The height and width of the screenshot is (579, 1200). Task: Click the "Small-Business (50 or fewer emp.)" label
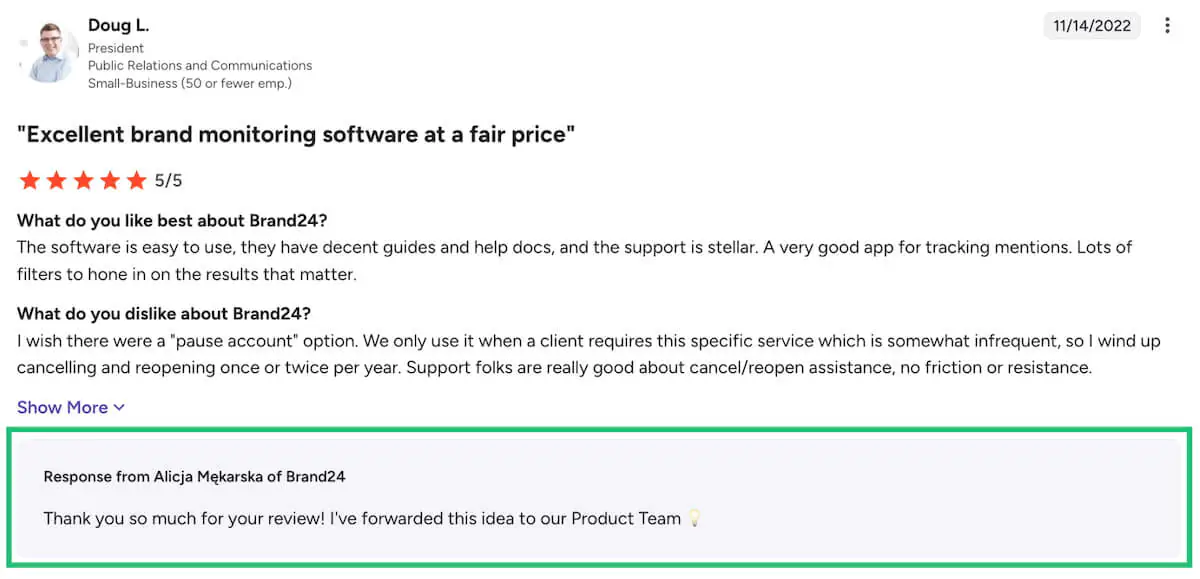tap(190, 83)
